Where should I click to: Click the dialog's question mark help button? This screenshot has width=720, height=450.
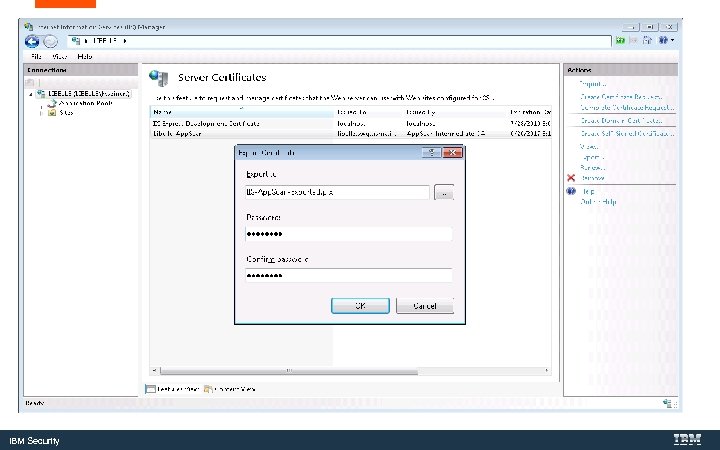point(431,152)
